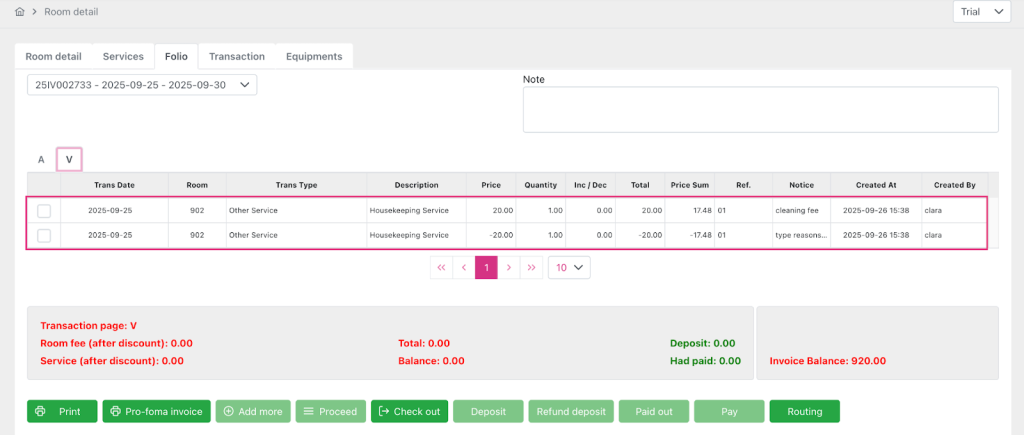Viewport: 1024px width, 435px height.
Task: Go to first page of transactions
Action: click(x=441, y=268)
